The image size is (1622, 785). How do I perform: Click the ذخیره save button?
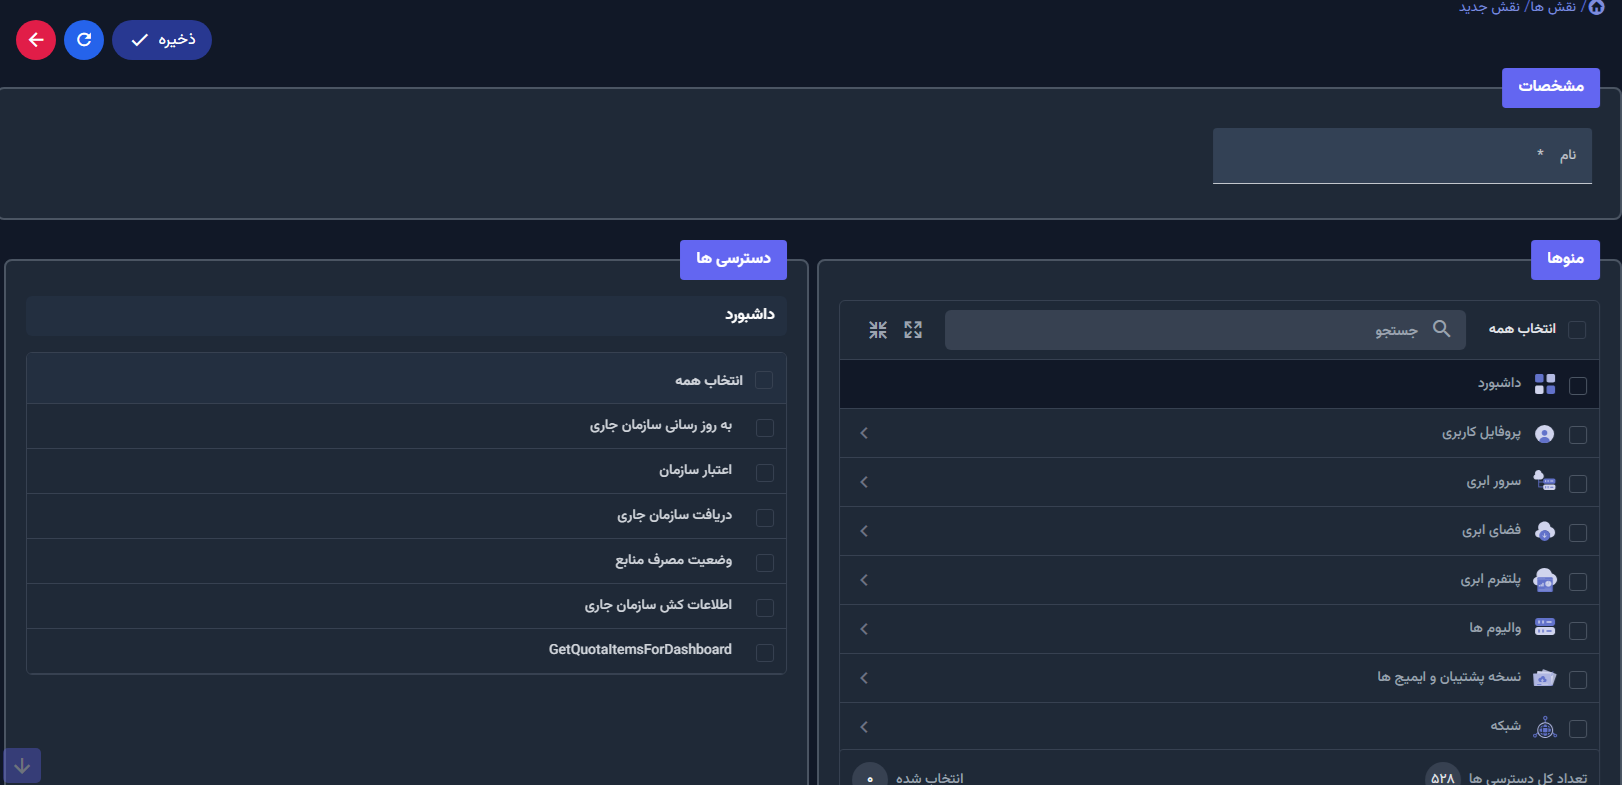(162, 40)
